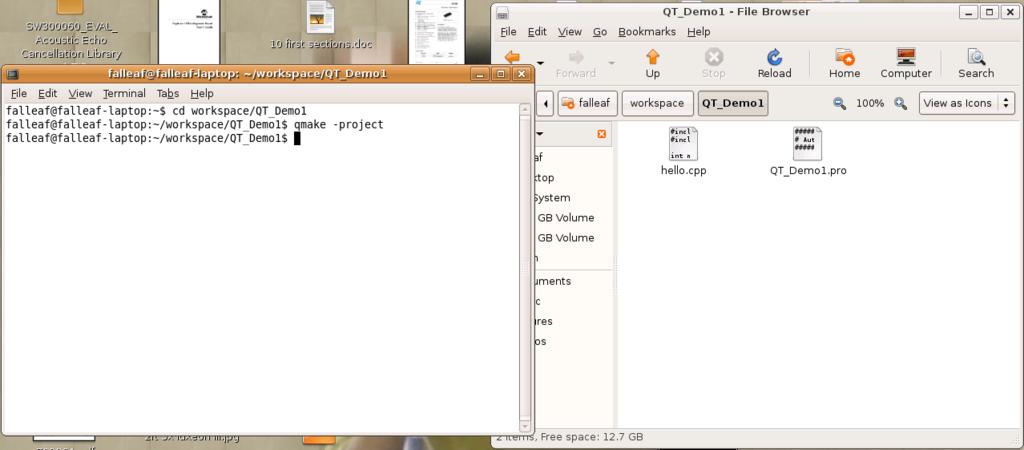This screenshot has height=450, width=1024.
Task: Open File Browser Edit menu
Action: point(537,31)
